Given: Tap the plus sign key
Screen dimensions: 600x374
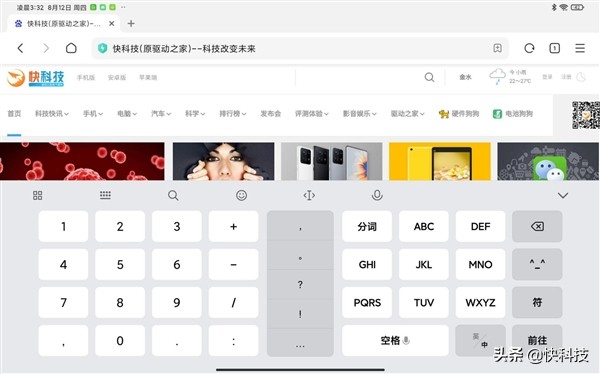Looking at the screenshot, I should (x=233, y=226).
